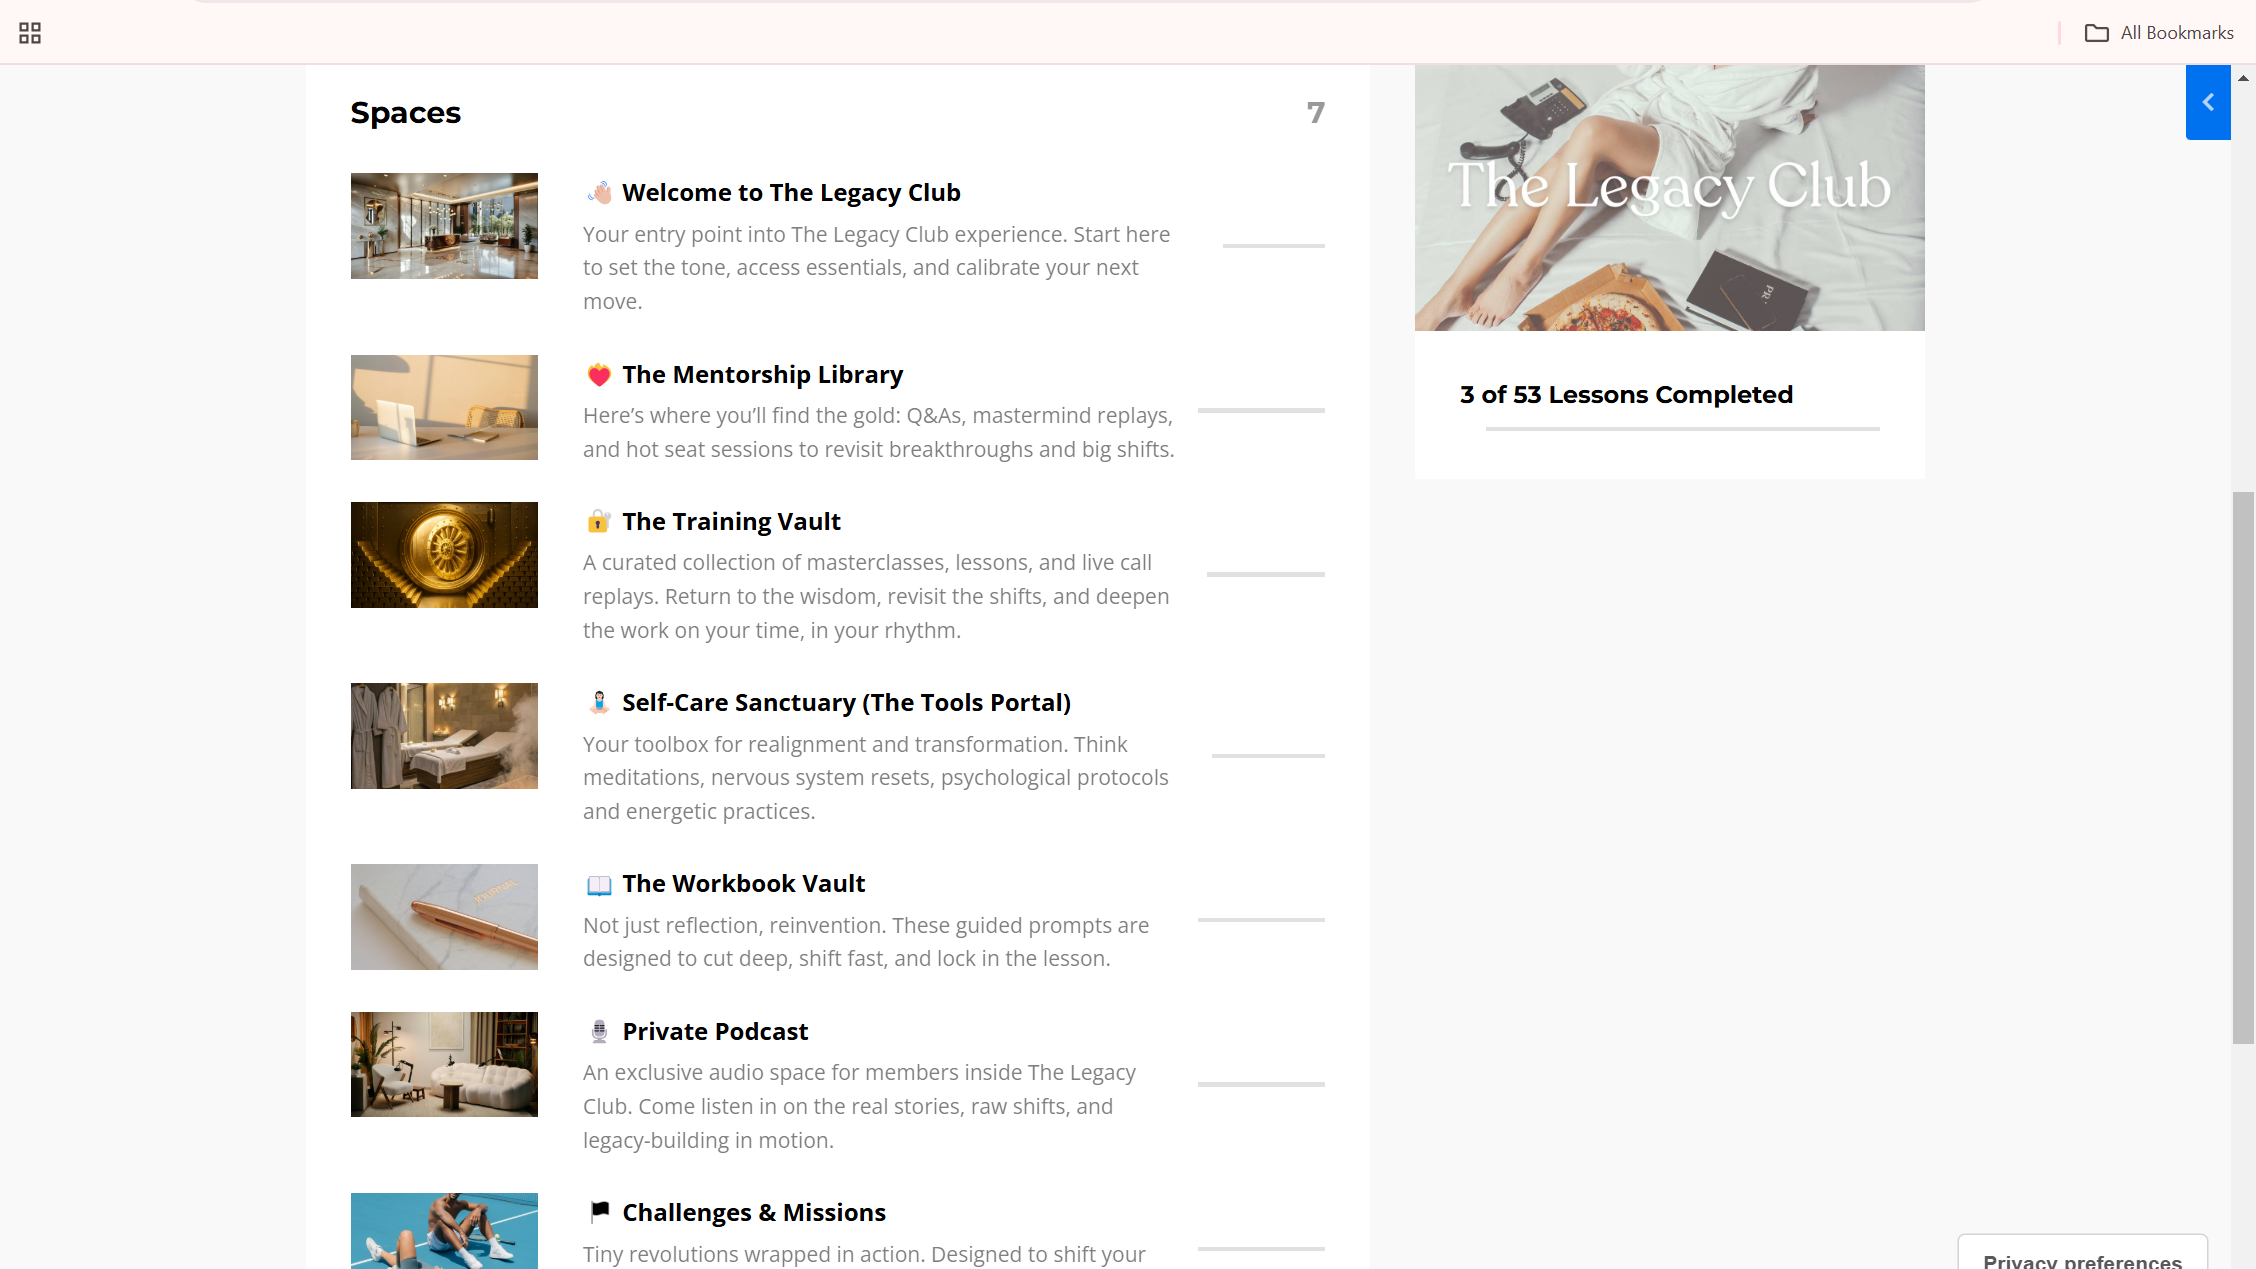This screenshot has height=1269, width=2256.
Task: Open The Mentorship Library link
Action: point(762,375)
